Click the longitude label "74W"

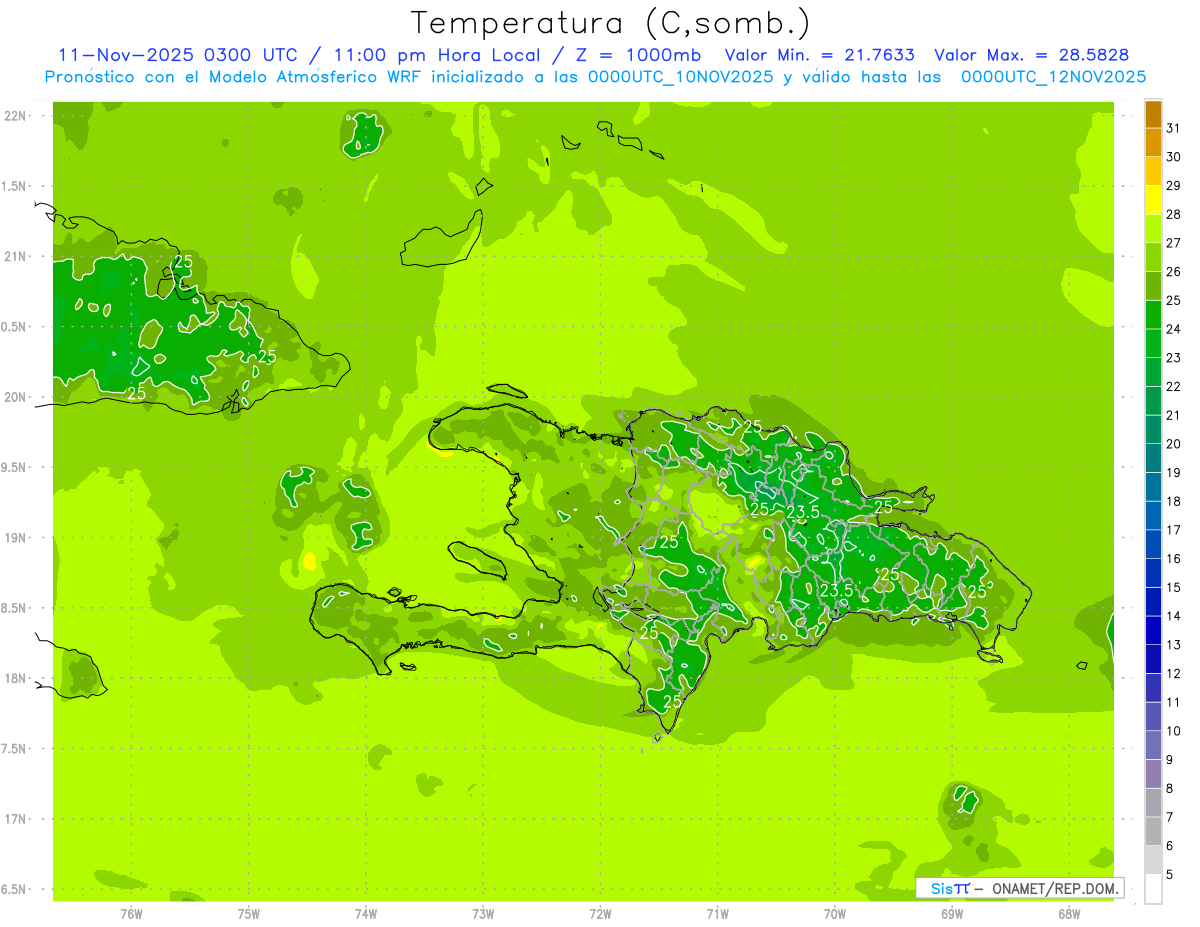pos(366,913)
